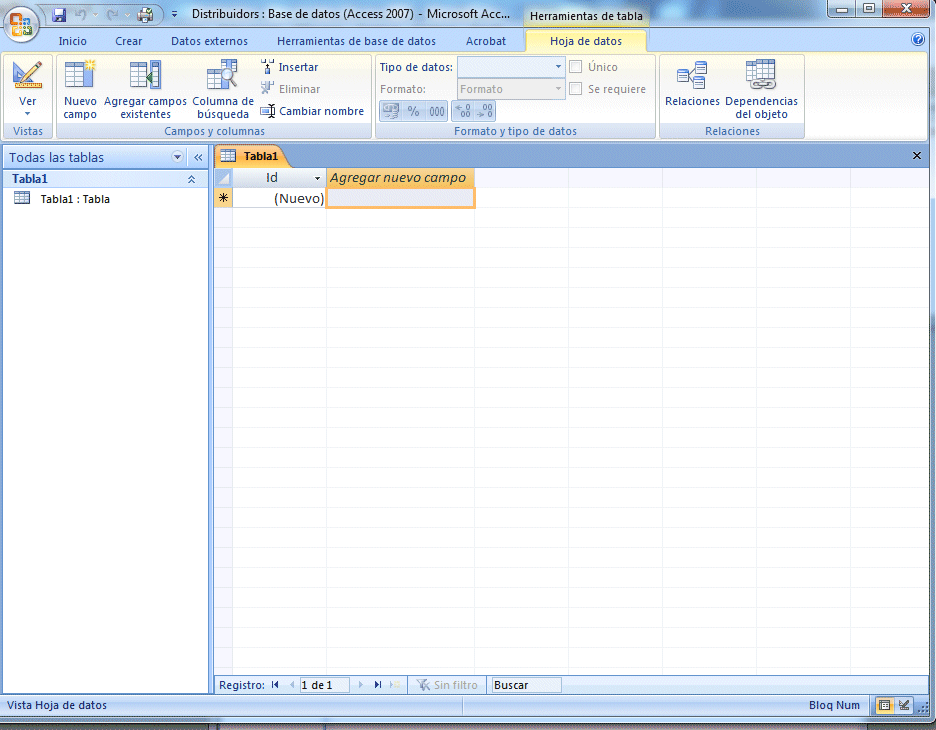
Task: Collapse the Tabla1 group
Action: [x=192, y=179]
